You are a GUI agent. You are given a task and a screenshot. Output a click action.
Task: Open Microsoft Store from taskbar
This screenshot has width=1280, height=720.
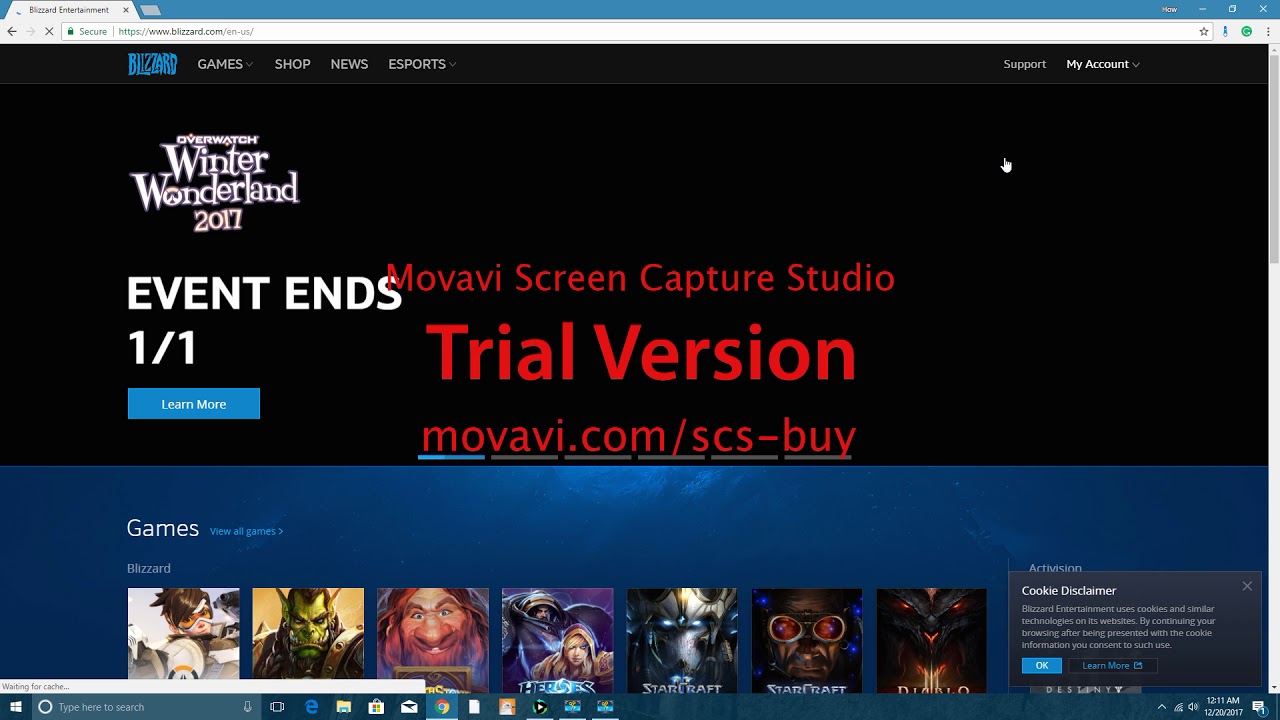pyautogui.click(x=376, y=707)
